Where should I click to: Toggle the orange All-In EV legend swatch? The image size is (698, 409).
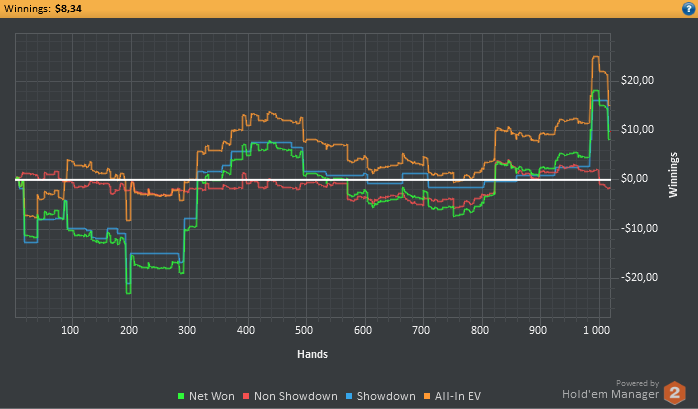tap(427, 396)
